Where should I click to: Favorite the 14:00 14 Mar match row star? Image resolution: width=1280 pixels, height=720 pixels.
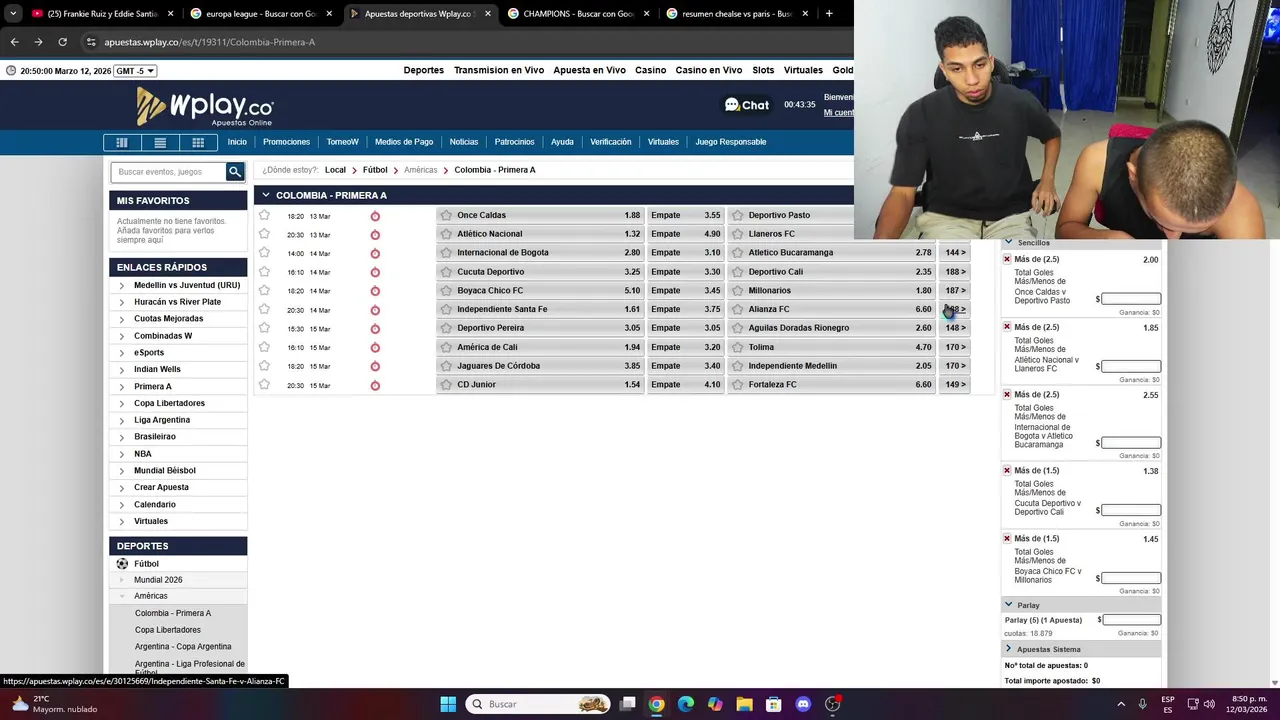tap(264, 253)
